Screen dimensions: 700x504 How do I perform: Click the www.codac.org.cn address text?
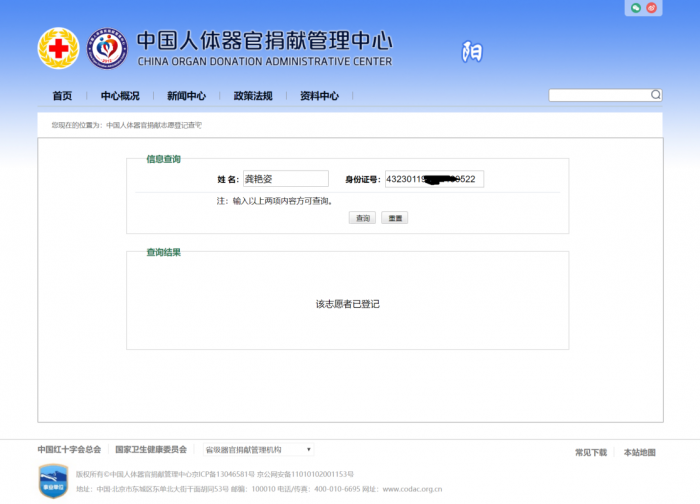pos(412,489)
